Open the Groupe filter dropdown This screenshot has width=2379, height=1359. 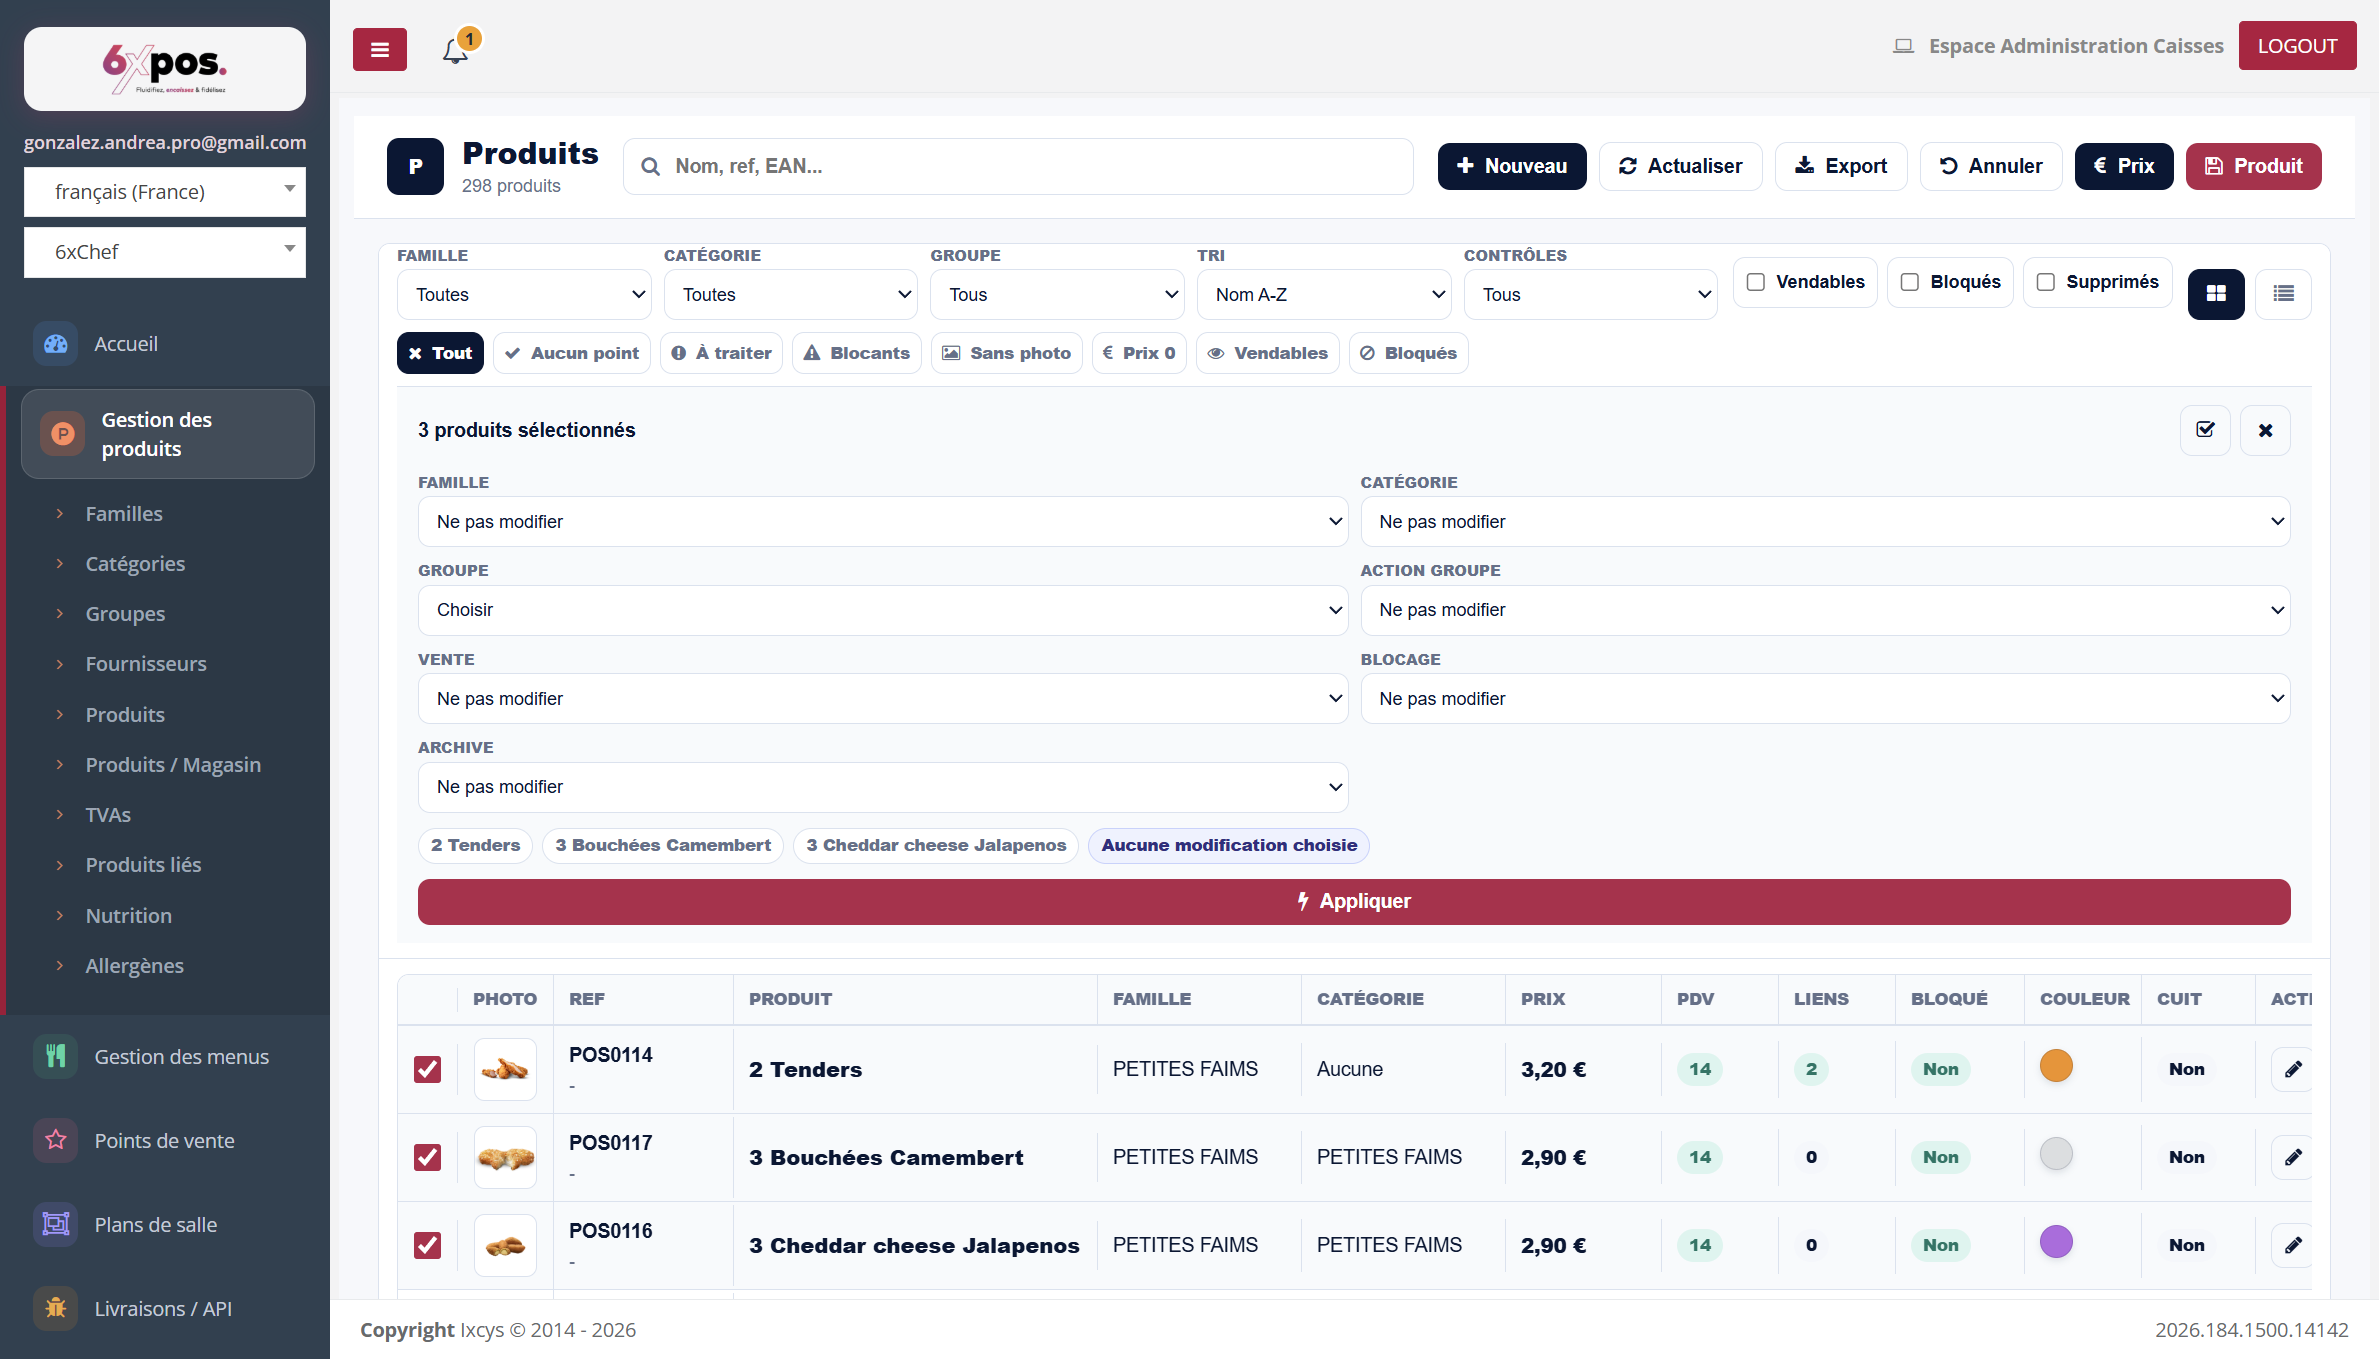click(x=1057, y=295)
